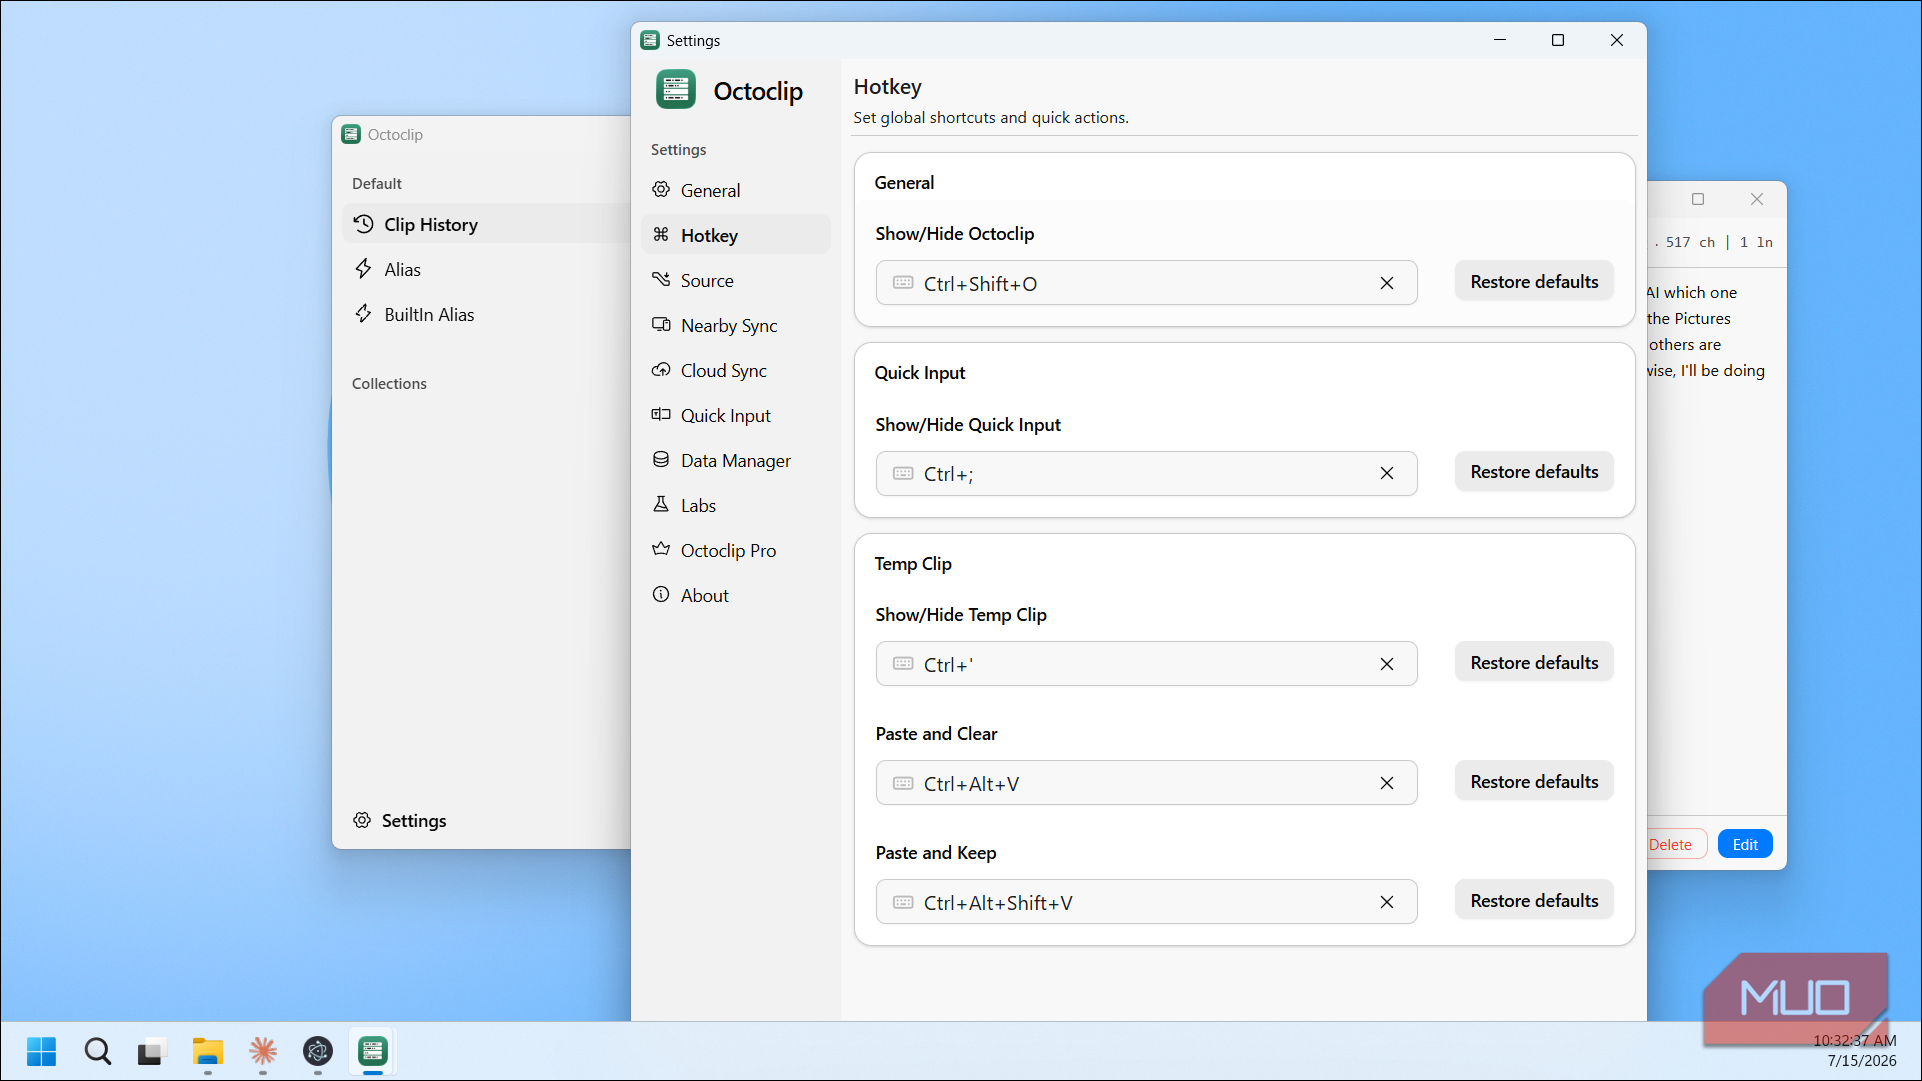This screenshot has width=1922, height=1081.
Task: Clear the Ctrl+Shift+O hotkey
Action: pyautogui.click(x=1387, y=283)
